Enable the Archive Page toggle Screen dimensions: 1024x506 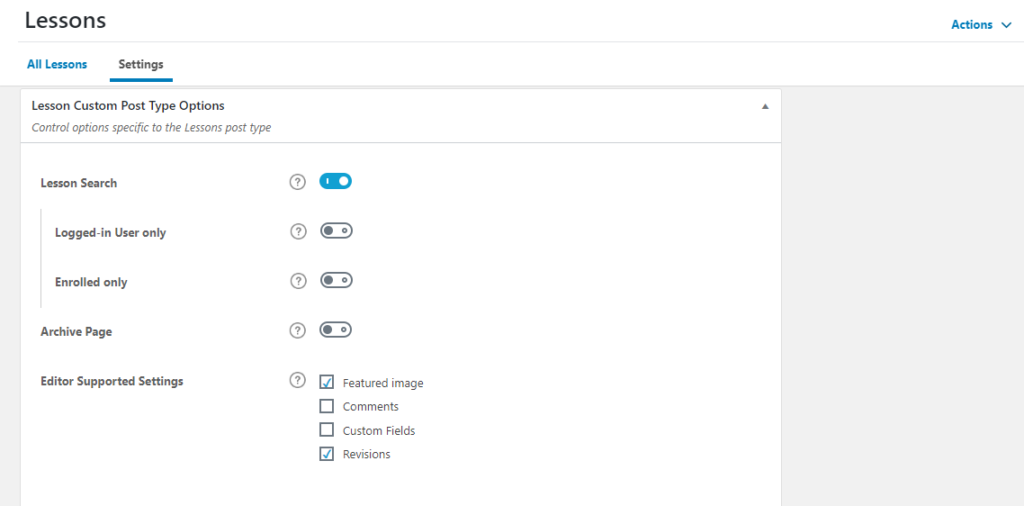click(336, 329)
